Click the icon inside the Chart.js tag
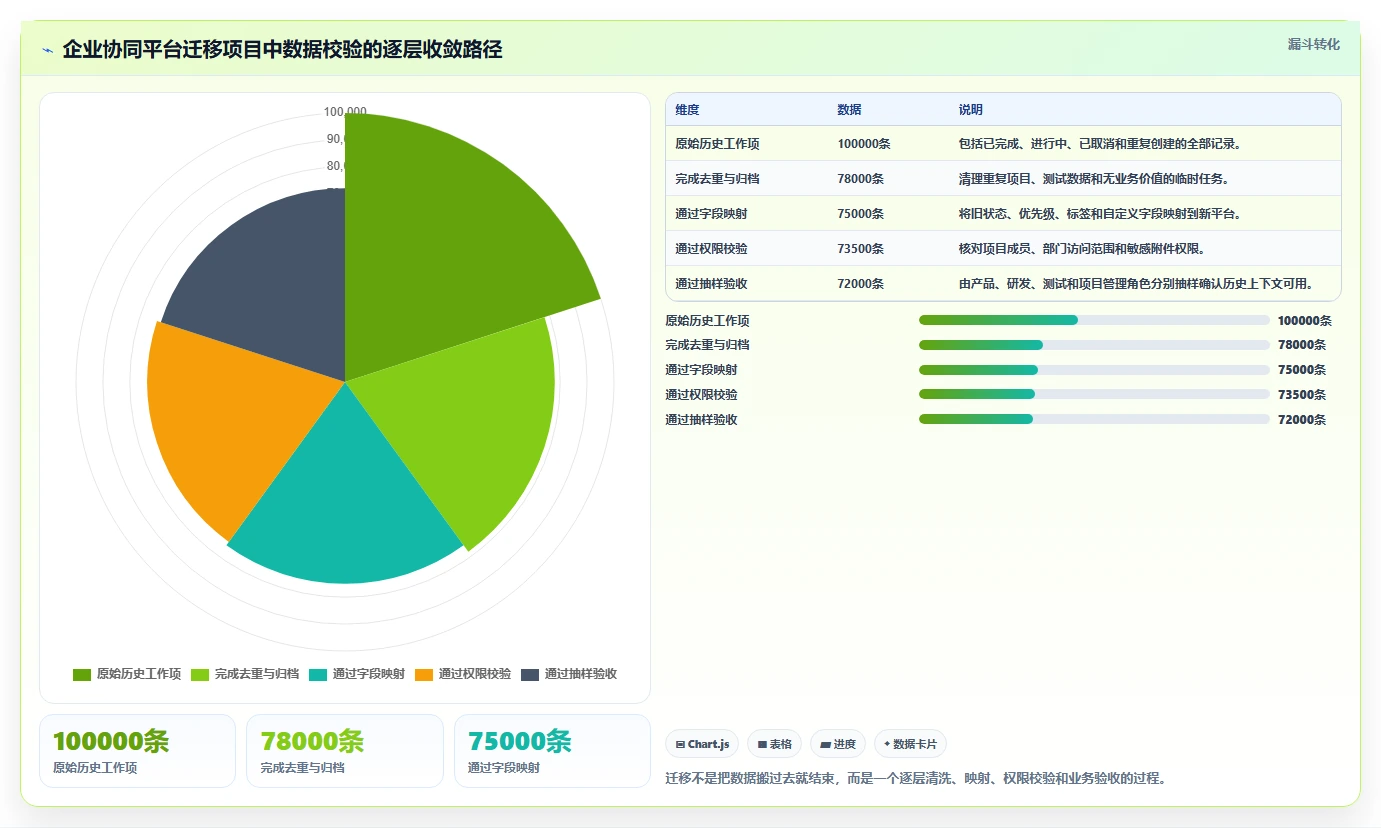Image resolution: width=1381 pixels, height=828 pixels. pos(680,745)
